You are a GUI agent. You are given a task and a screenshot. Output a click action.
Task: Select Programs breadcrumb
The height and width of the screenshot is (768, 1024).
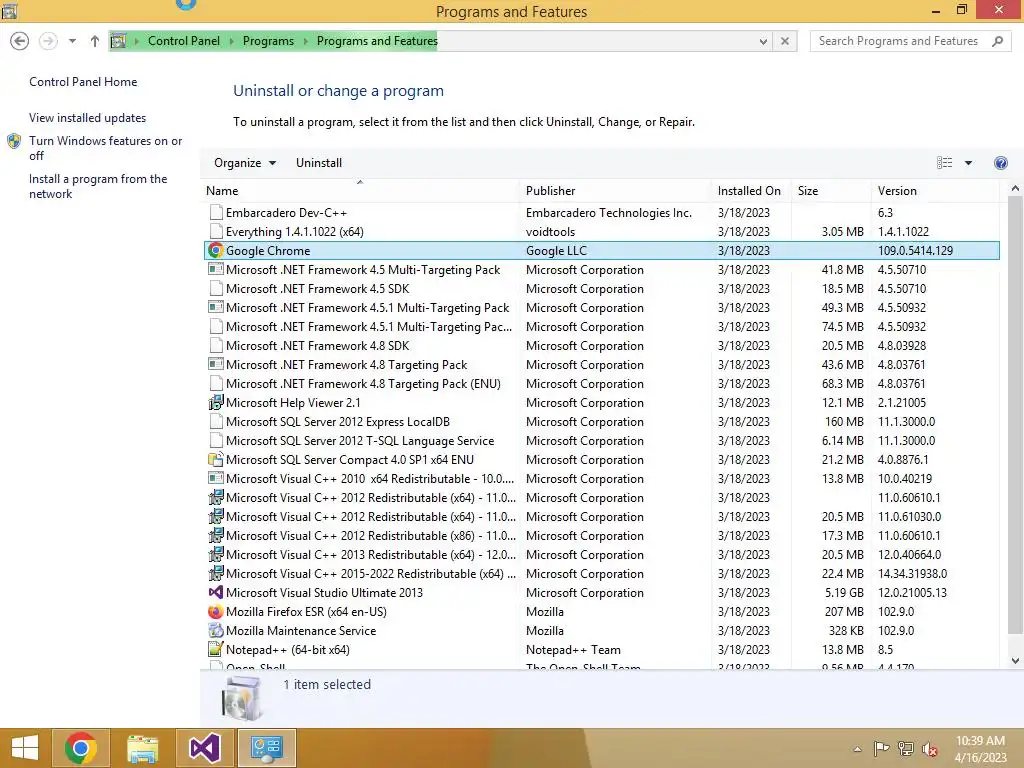(268, 41)
